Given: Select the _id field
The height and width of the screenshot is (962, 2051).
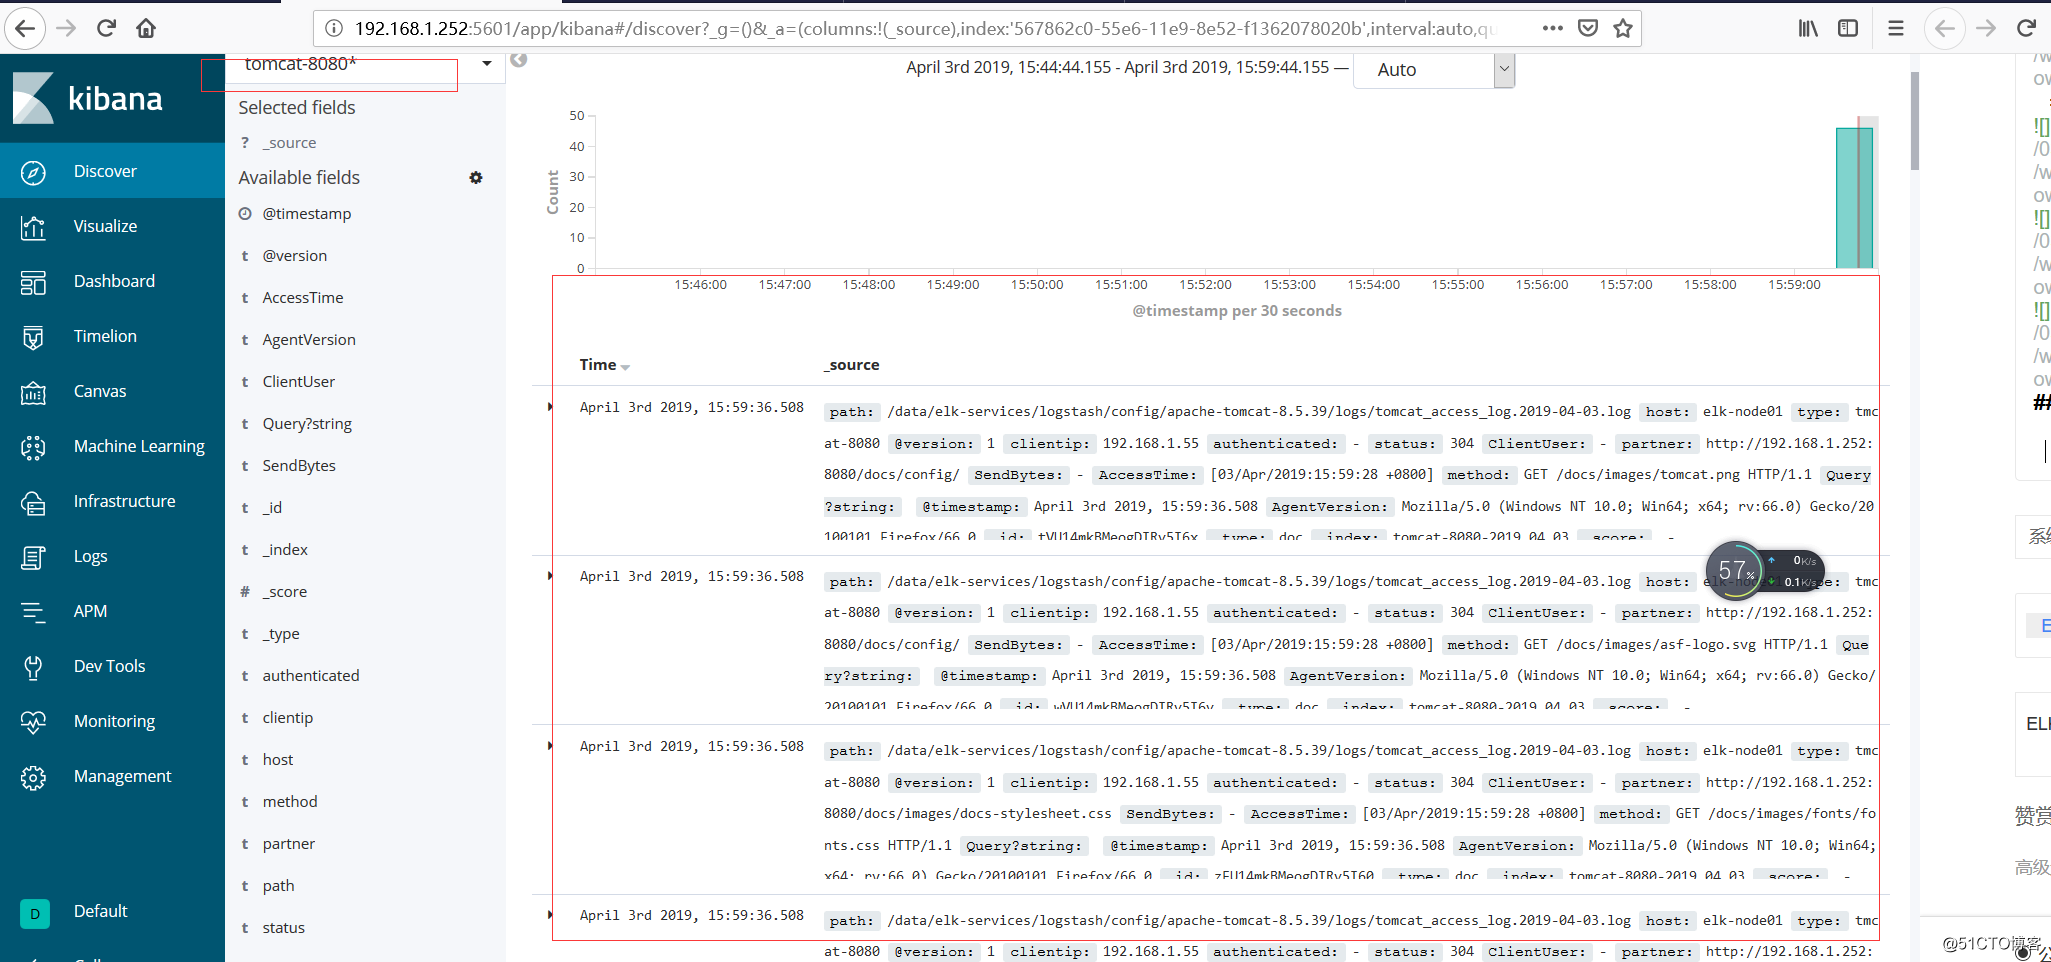Looking at the screenshot, I should pos(272,508).
